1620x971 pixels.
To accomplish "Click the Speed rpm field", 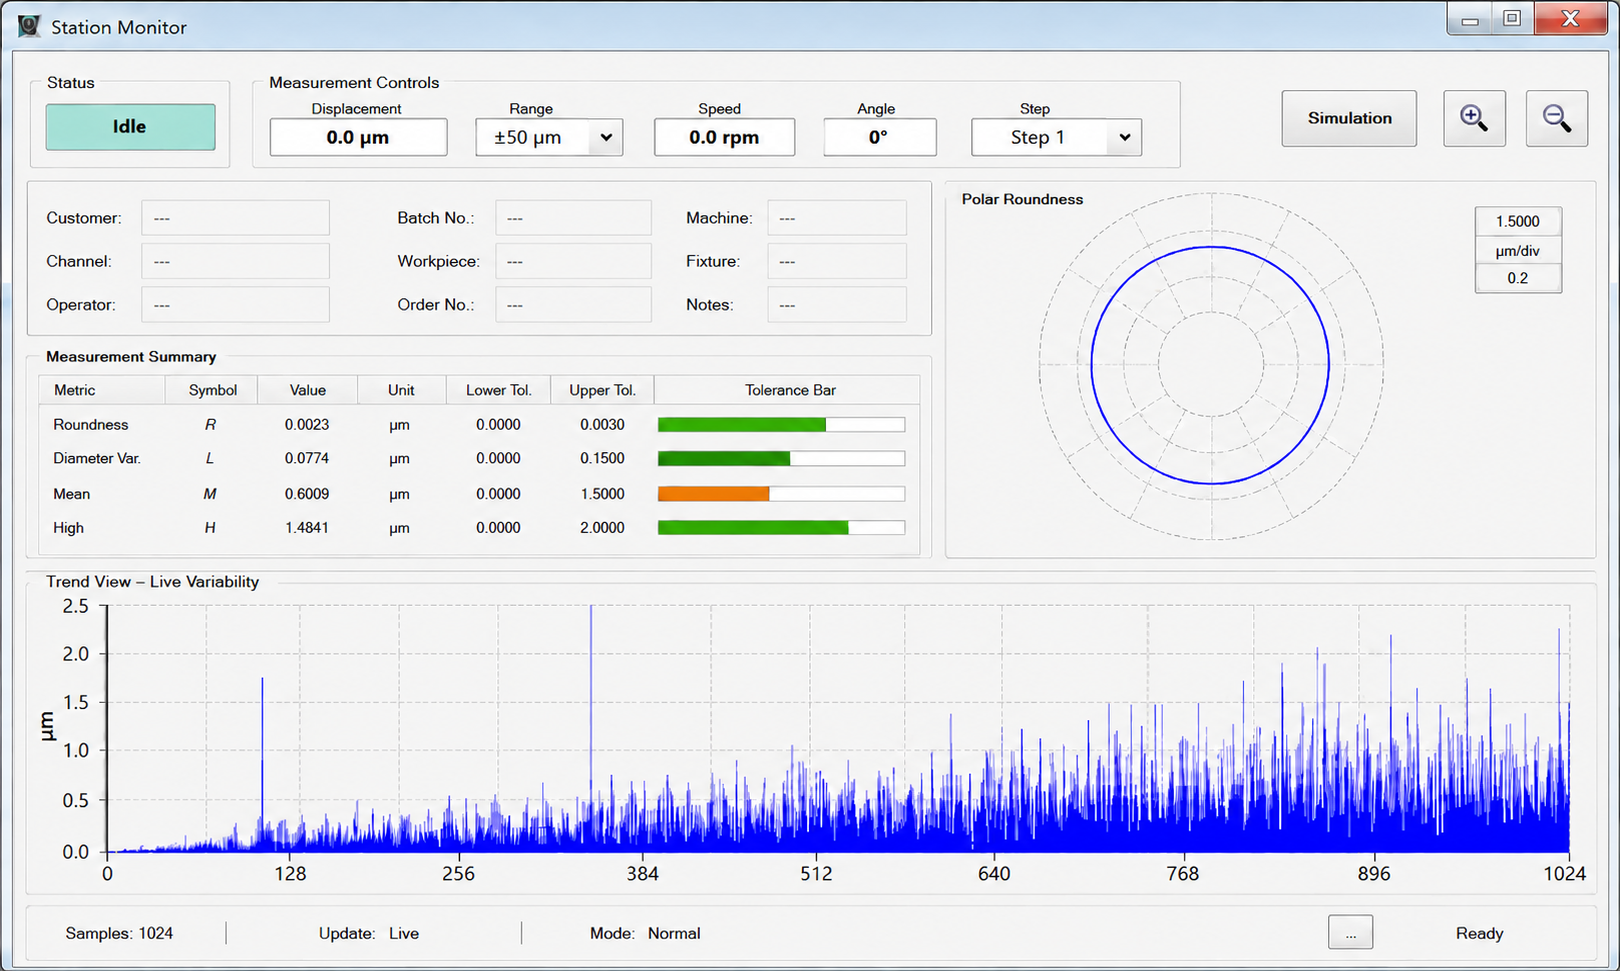I will click(724, 138).
